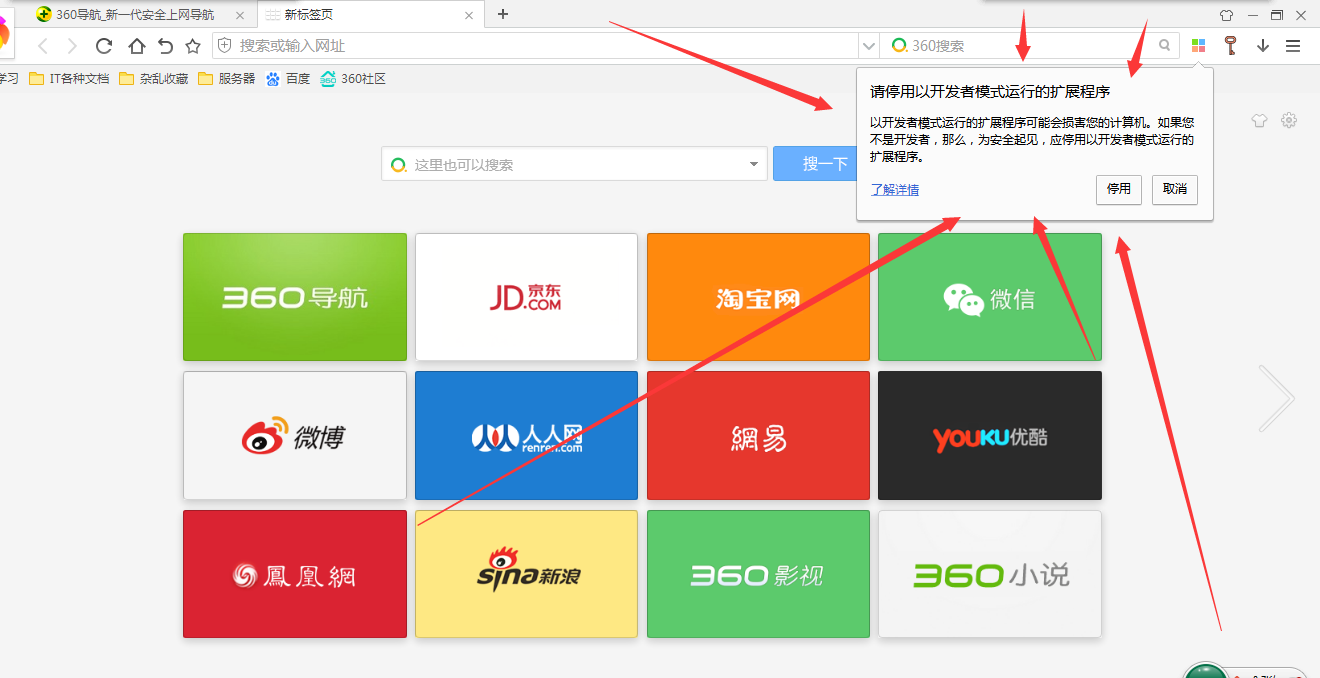
Task: Click the undo/restore closed tab arrow icon
Action: point(165,46)
